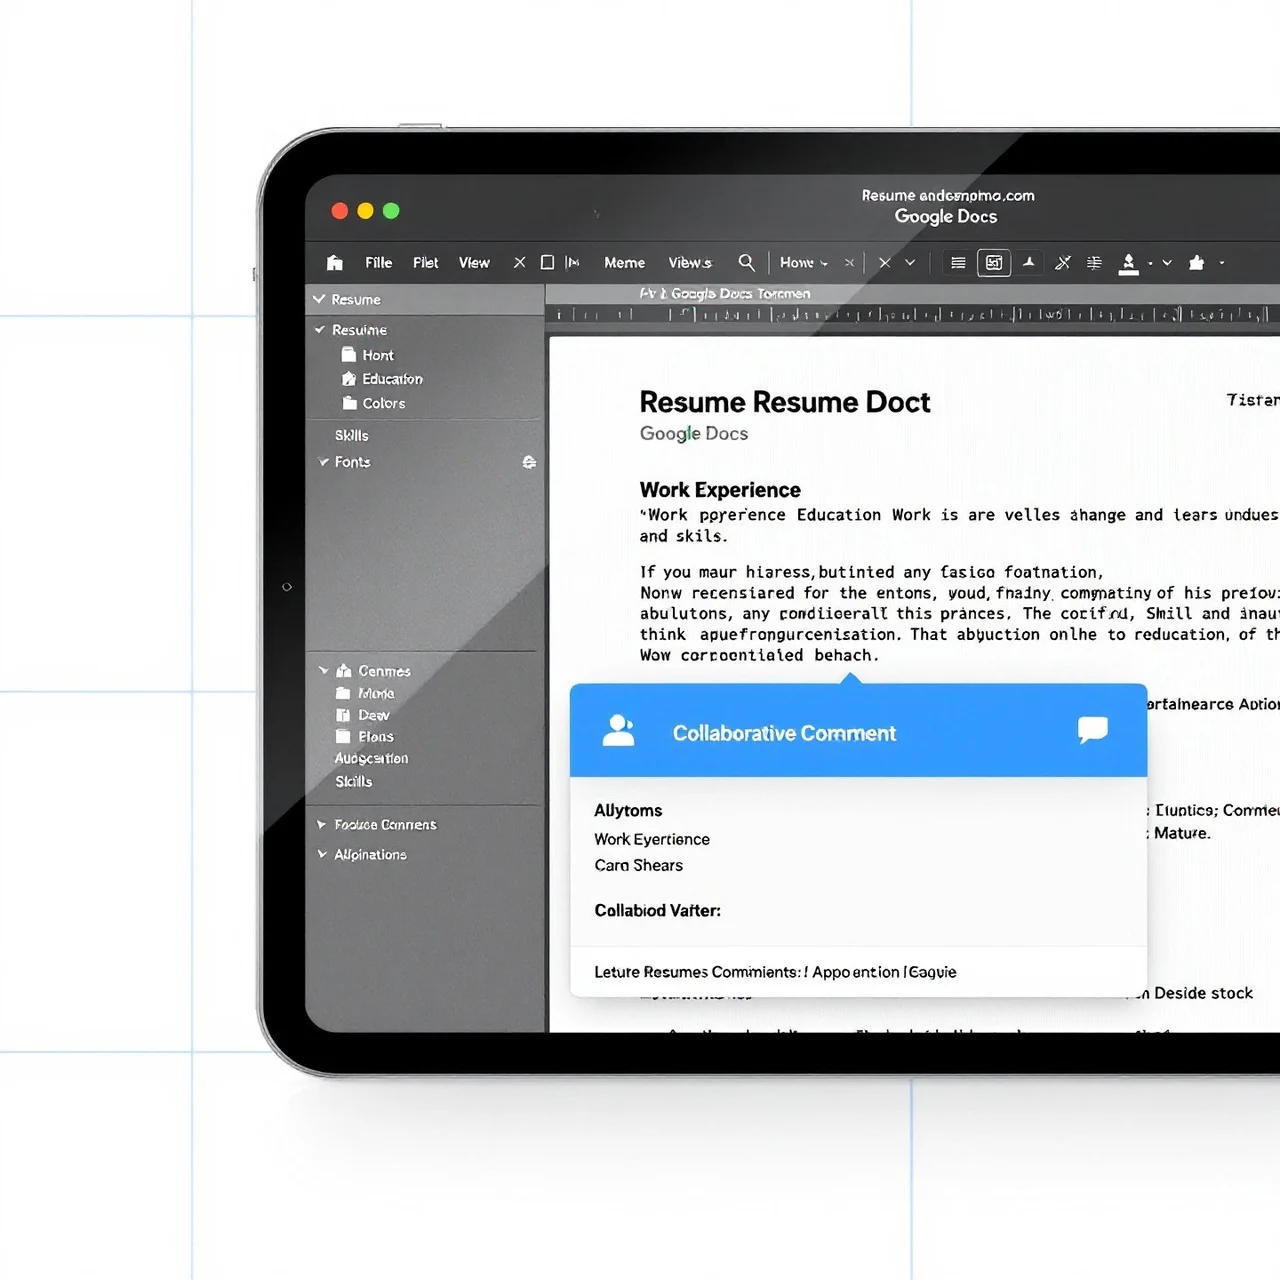Open the Home dropdown in toolbar
This screenshot has height=1280, width=1280.
(x=803, y=263)
